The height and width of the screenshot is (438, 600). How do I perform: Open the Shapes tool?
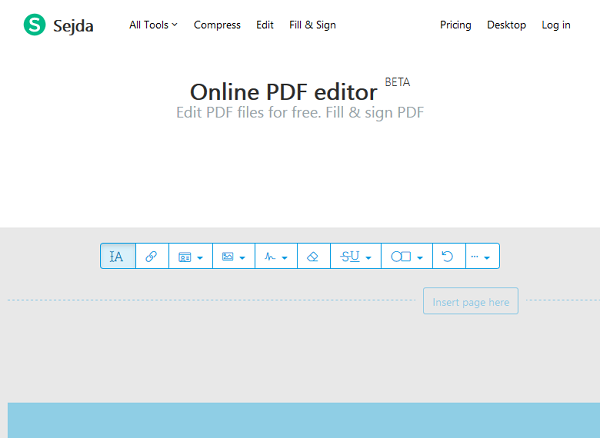pyautogui.click(x=406, y=257)
